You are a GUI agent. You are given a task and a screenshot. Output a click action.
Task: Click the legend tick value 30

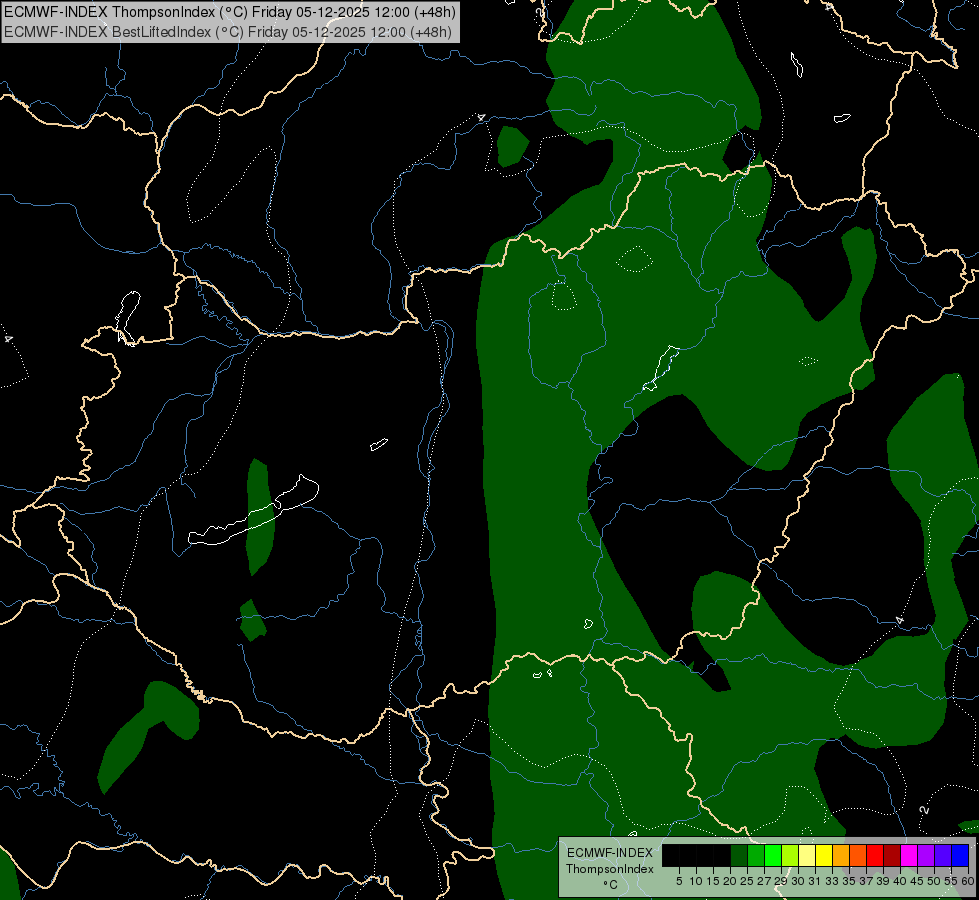(x=798, y=881)
